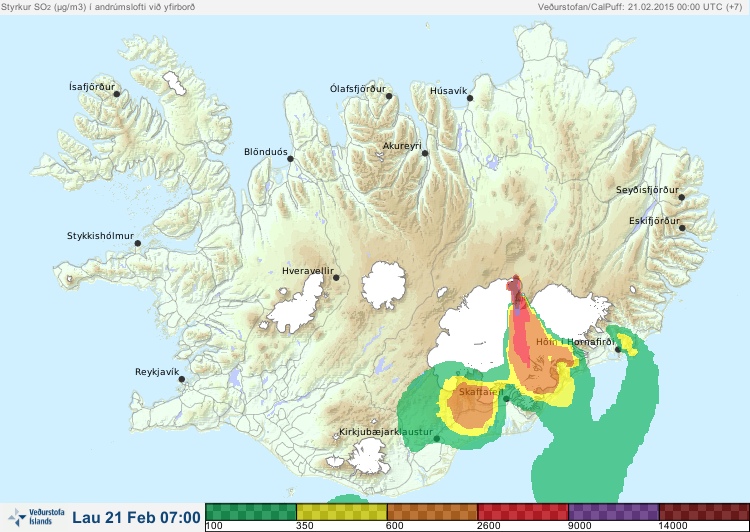The image size is (750, 532).
Task: Click the green 100 legend swatch
Action: pos(251,512)
